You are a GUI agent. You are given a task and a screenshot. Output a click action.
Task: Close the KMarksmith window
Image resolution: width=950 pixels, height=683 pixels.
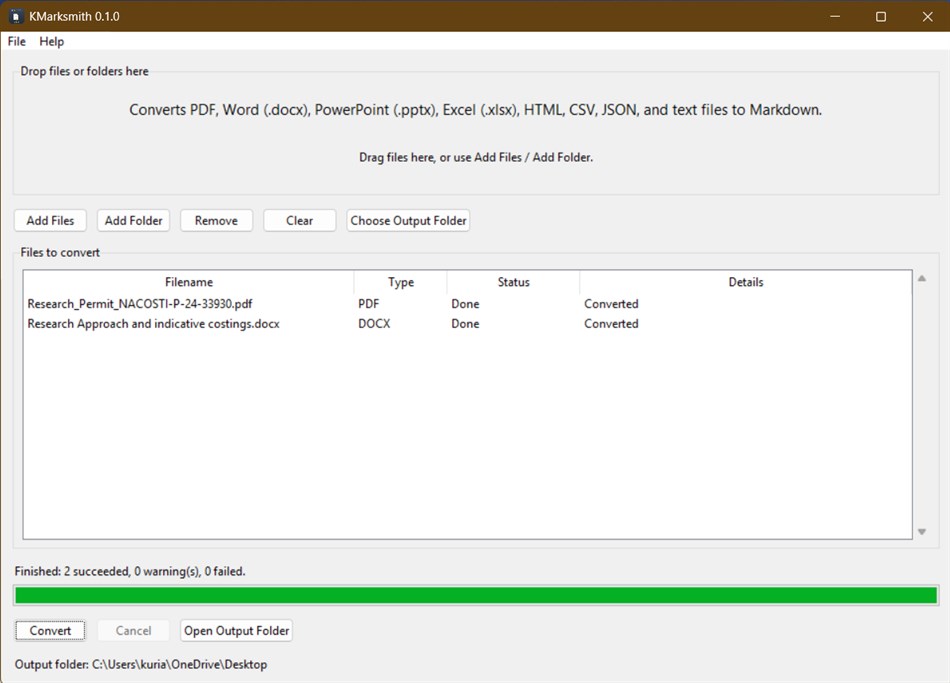(927, 16)
